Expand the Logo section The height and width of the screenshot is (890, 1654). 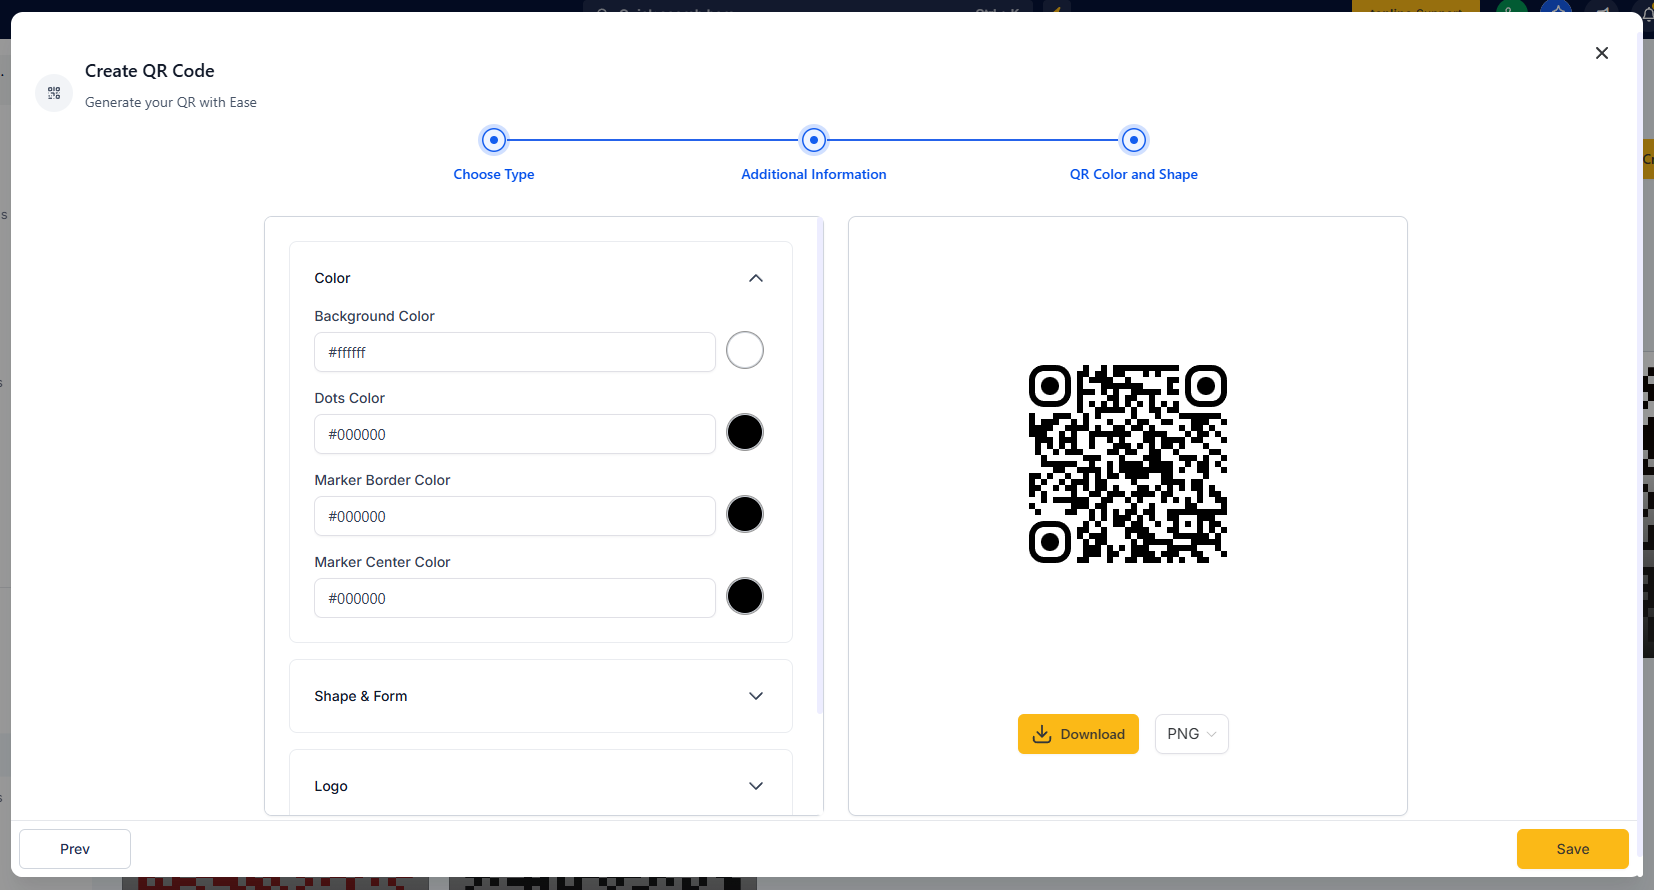coord(756,786)
